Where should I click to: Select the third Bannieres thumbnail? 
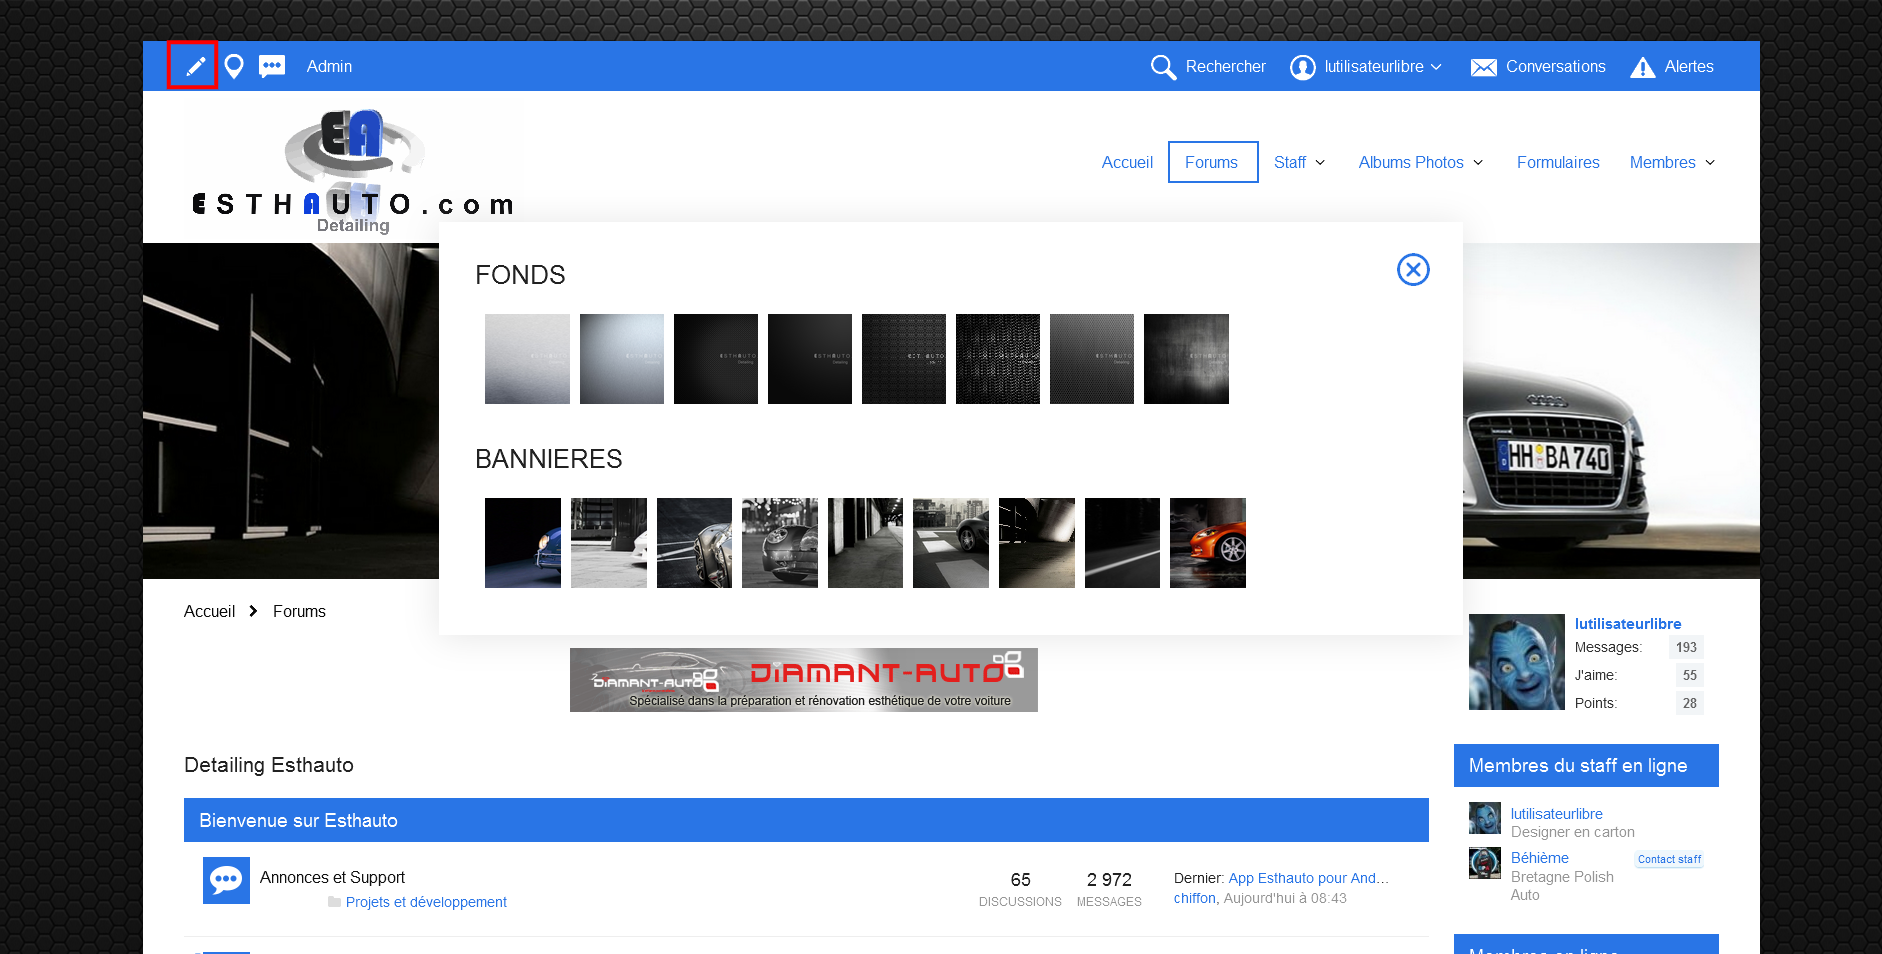694,543
